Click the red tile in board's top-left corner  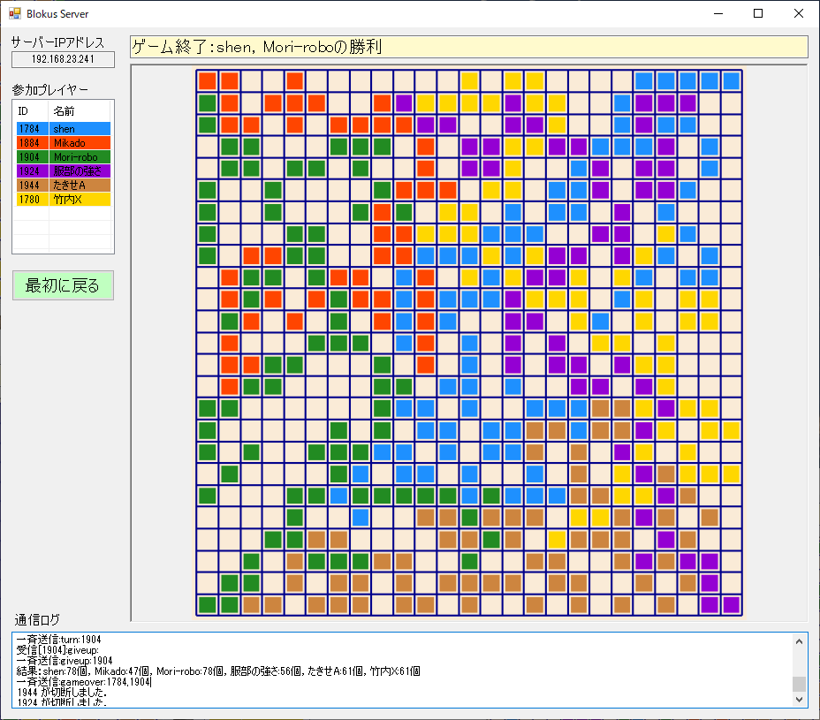click(x=208, y=81)
